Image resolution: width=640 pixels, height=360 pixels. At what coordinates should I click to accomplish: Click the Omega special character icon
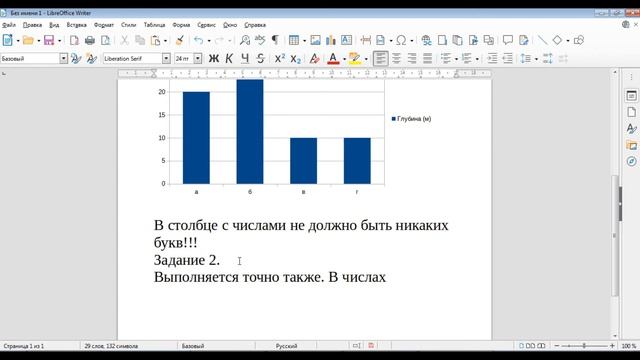pos(401,40)
